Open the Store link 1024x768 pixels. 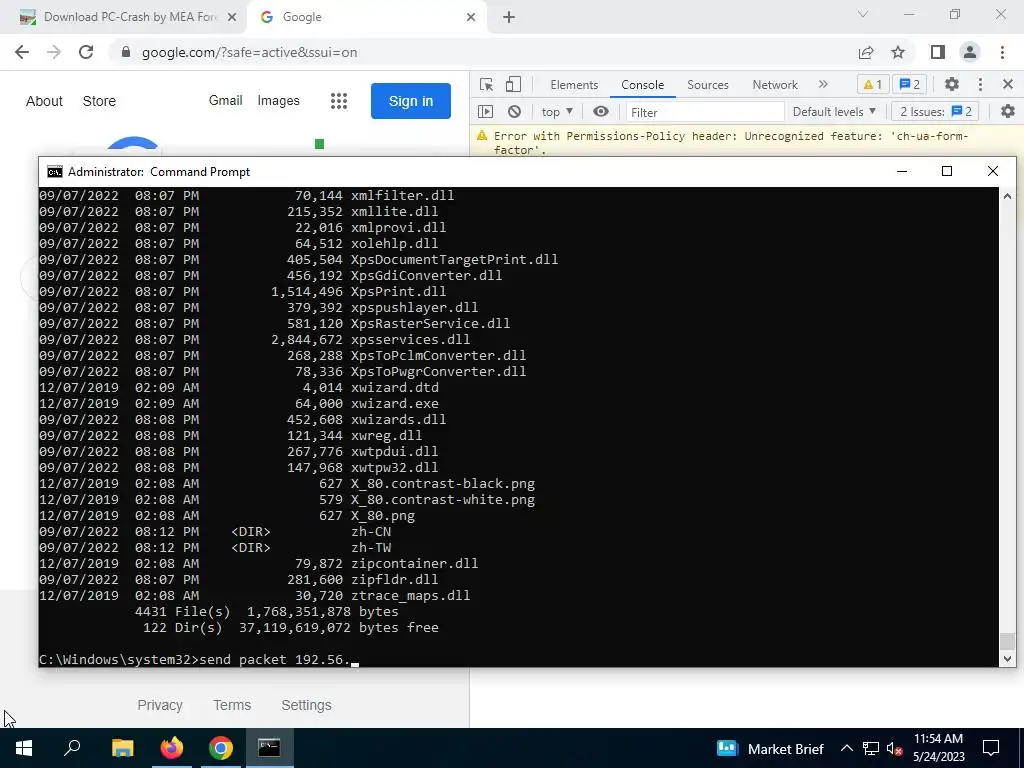tap(99, 101)
